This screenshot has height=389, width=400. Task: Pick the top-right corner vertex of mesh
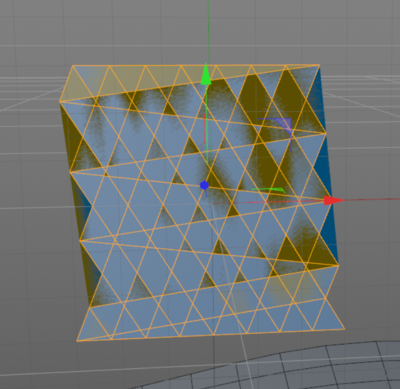pos(319,65)
